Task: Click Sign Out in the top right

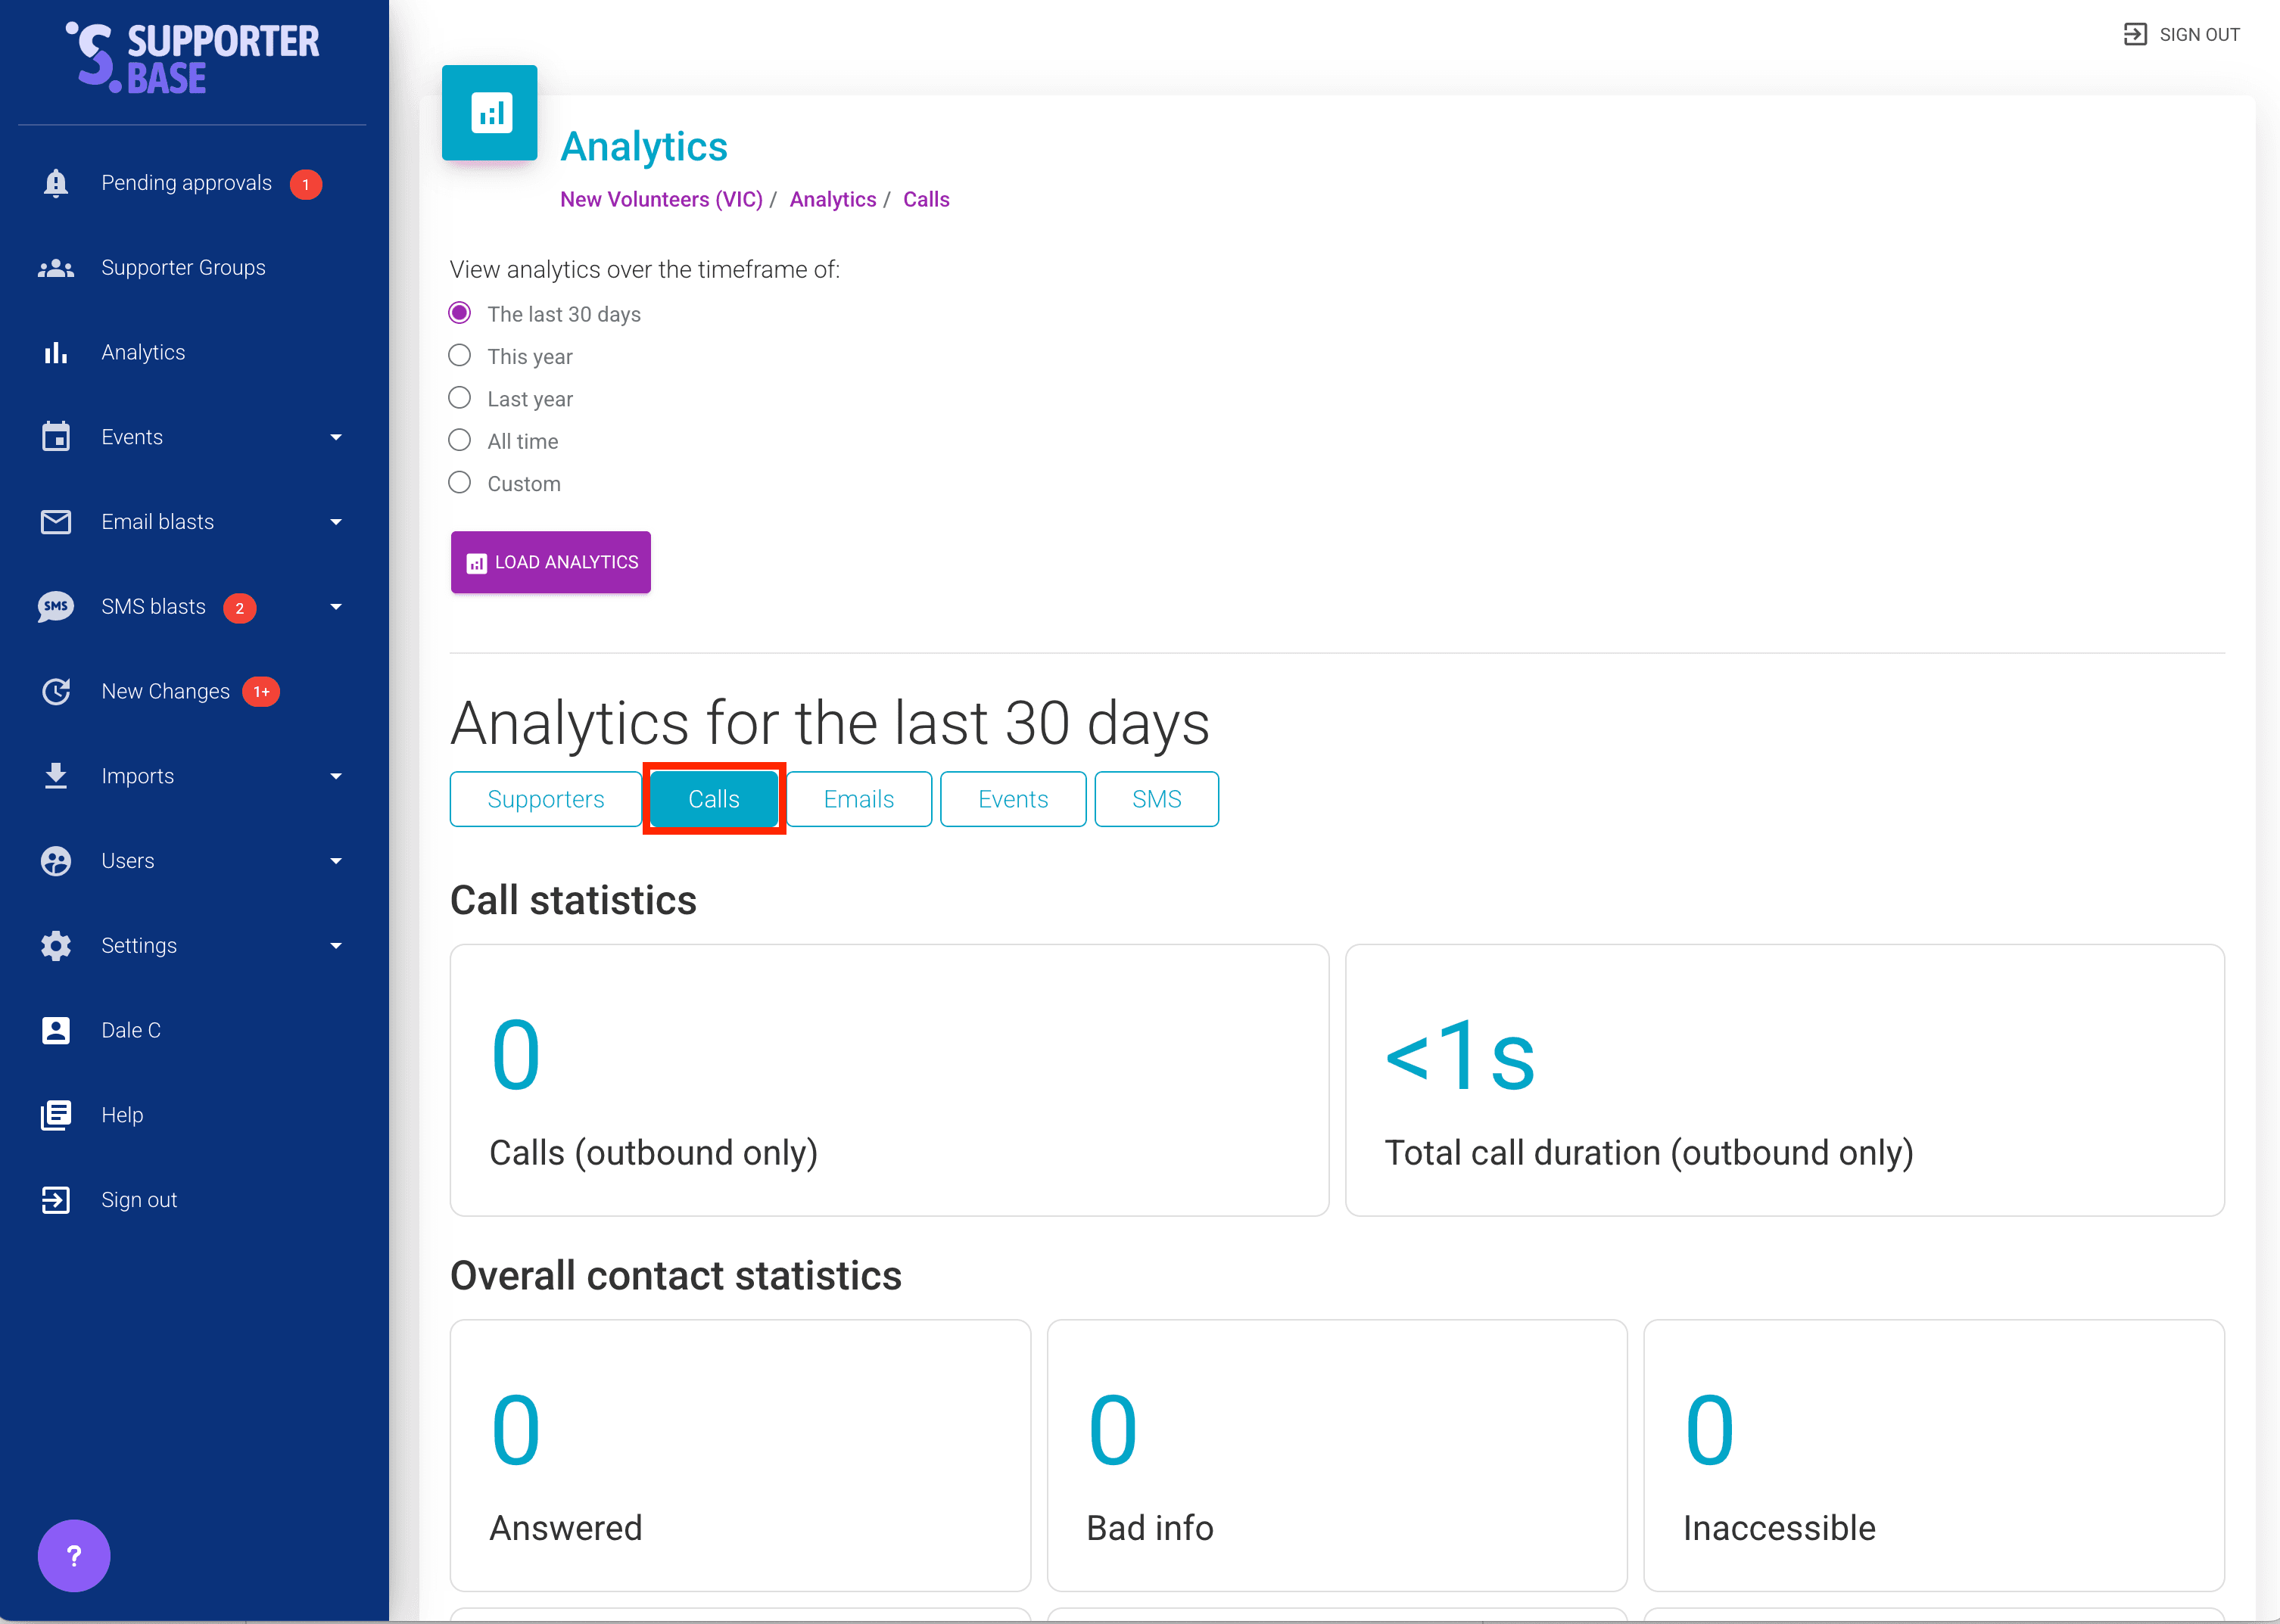Action: [x=2182, y=35]
